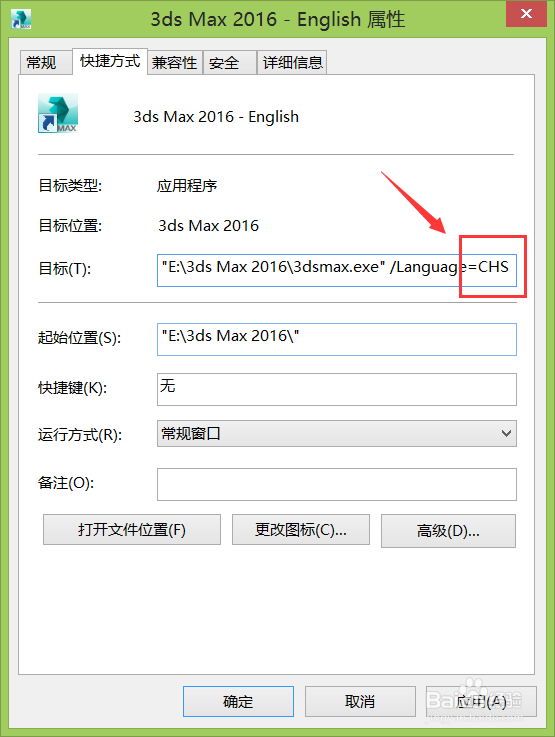
Task: Open the 兼容性 tab
Action: [175, 63]
